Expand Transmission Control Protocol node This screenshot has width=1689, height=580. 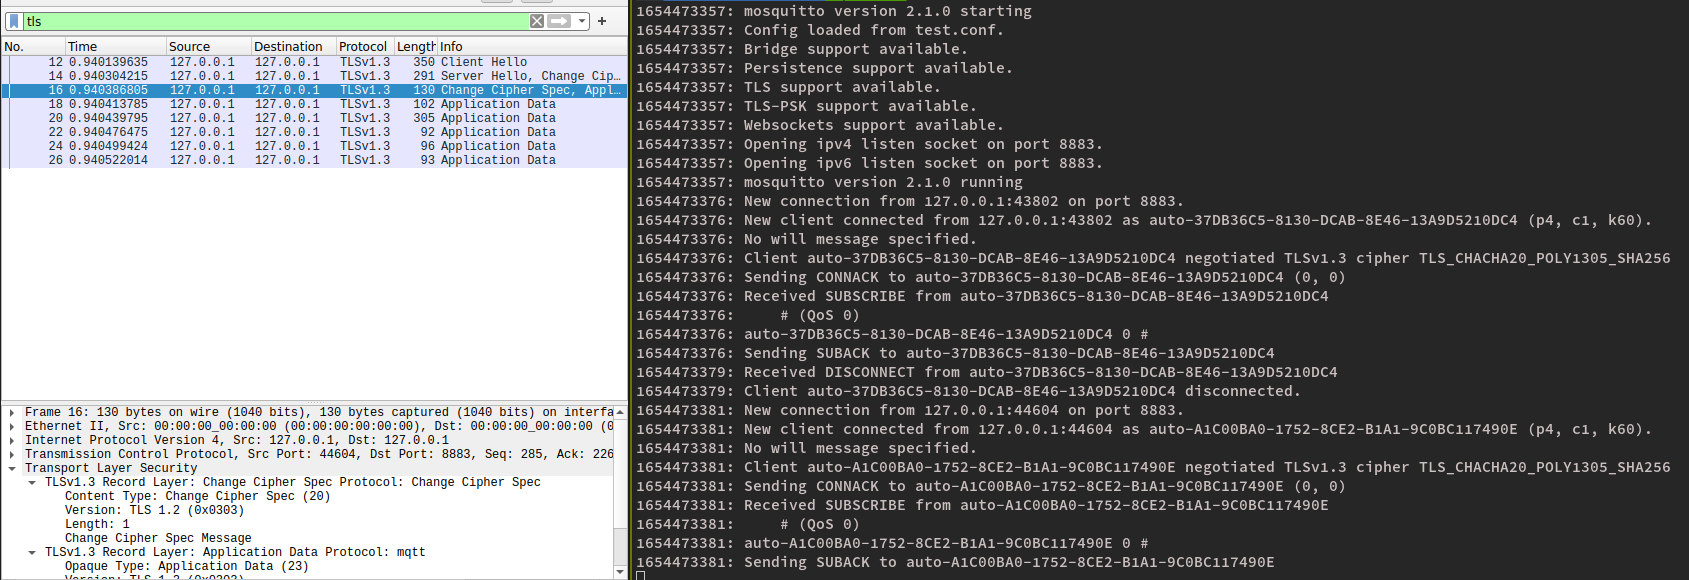pos(12,454)
